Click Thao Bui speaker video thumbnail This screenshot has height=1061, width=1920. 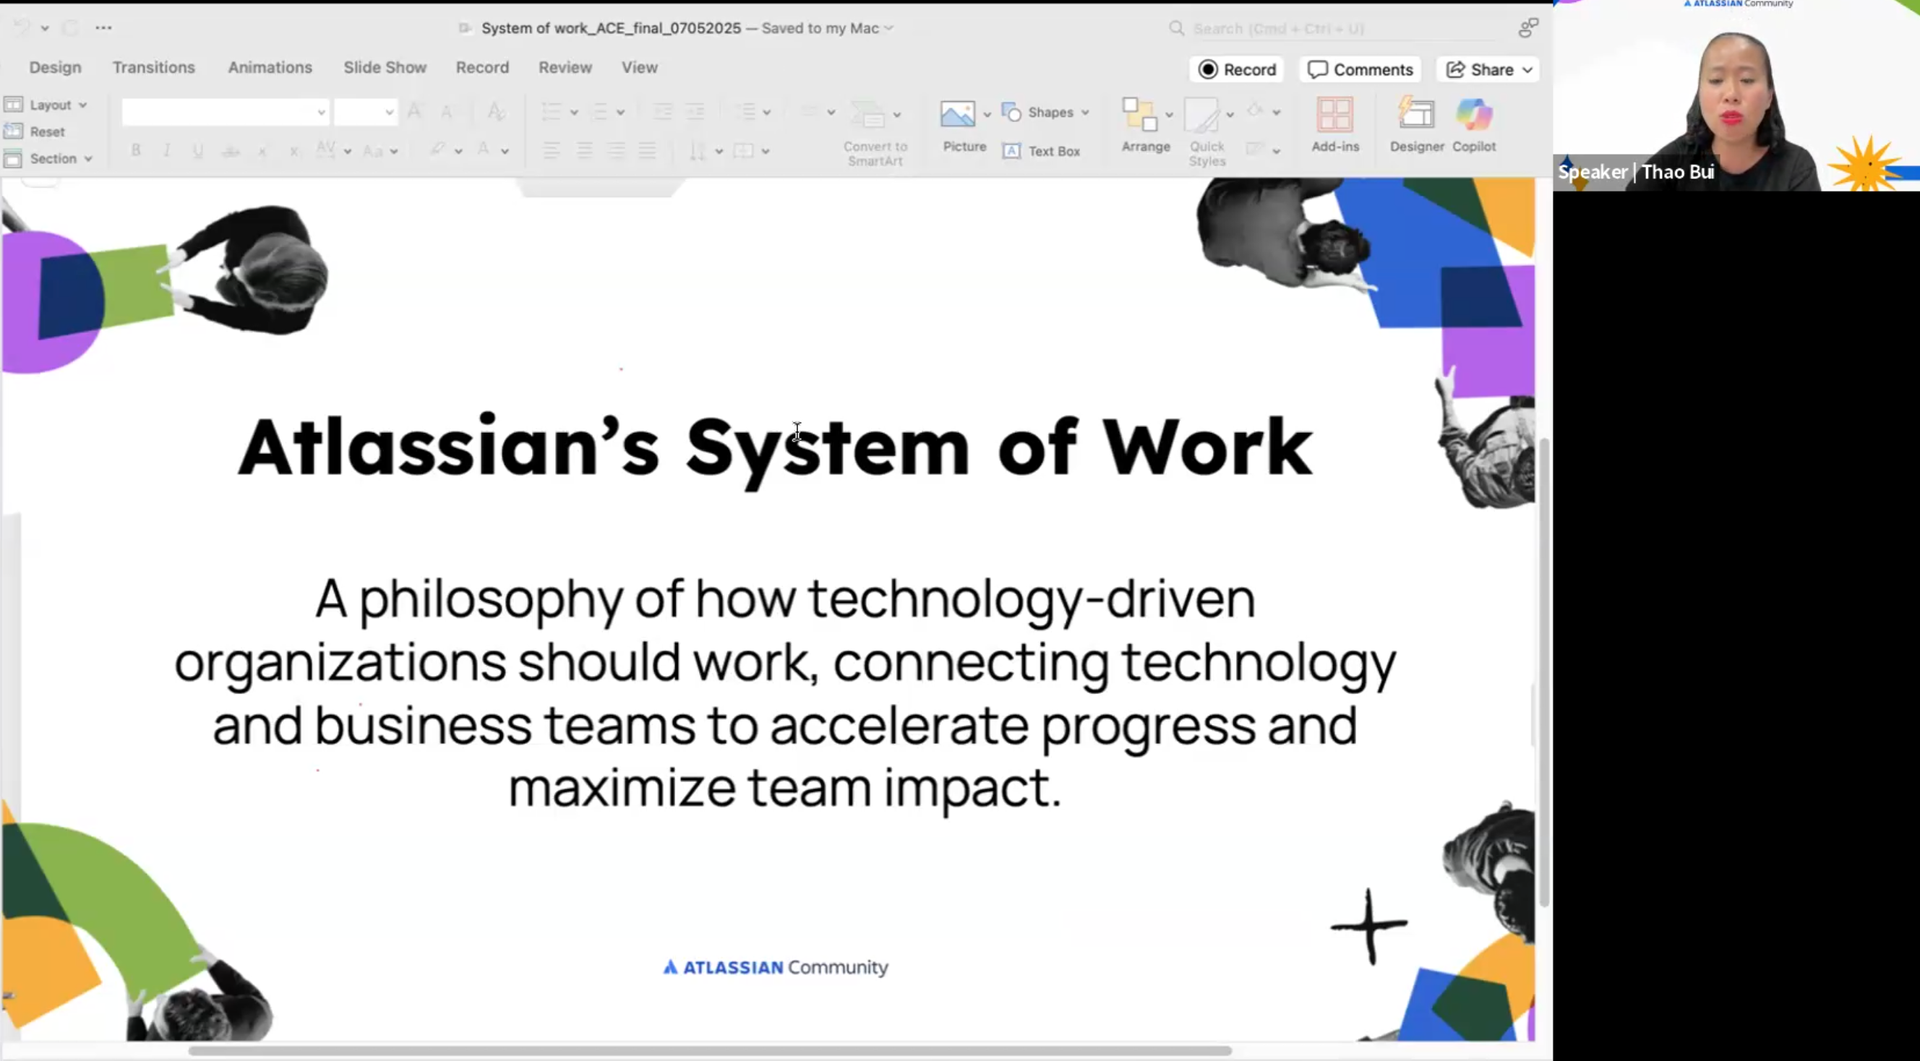point(1736,96)
